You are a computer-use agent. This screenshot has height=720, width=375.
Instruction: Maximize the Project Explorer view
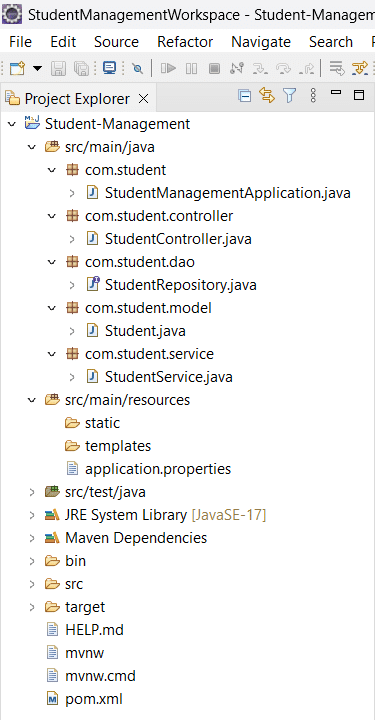pos(358,95)
